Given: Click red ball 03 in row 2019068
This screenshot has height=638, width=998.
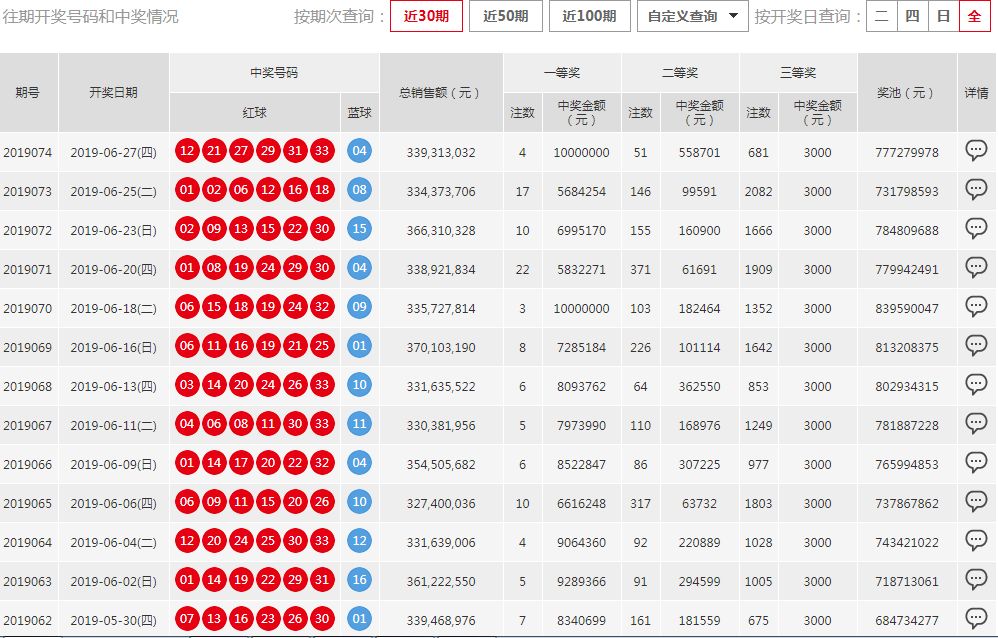Looking at the screenshot, I should [x=187, y=385].
